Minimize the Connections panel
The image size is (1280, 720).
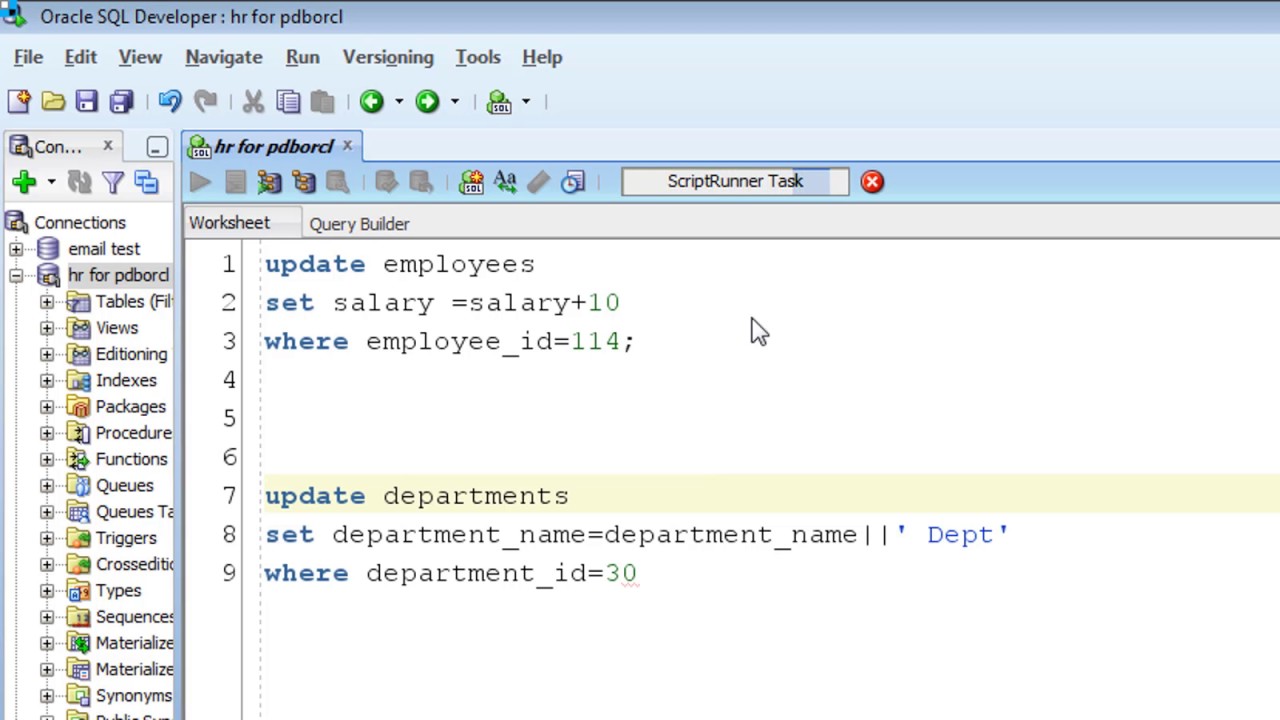point(157,147)
